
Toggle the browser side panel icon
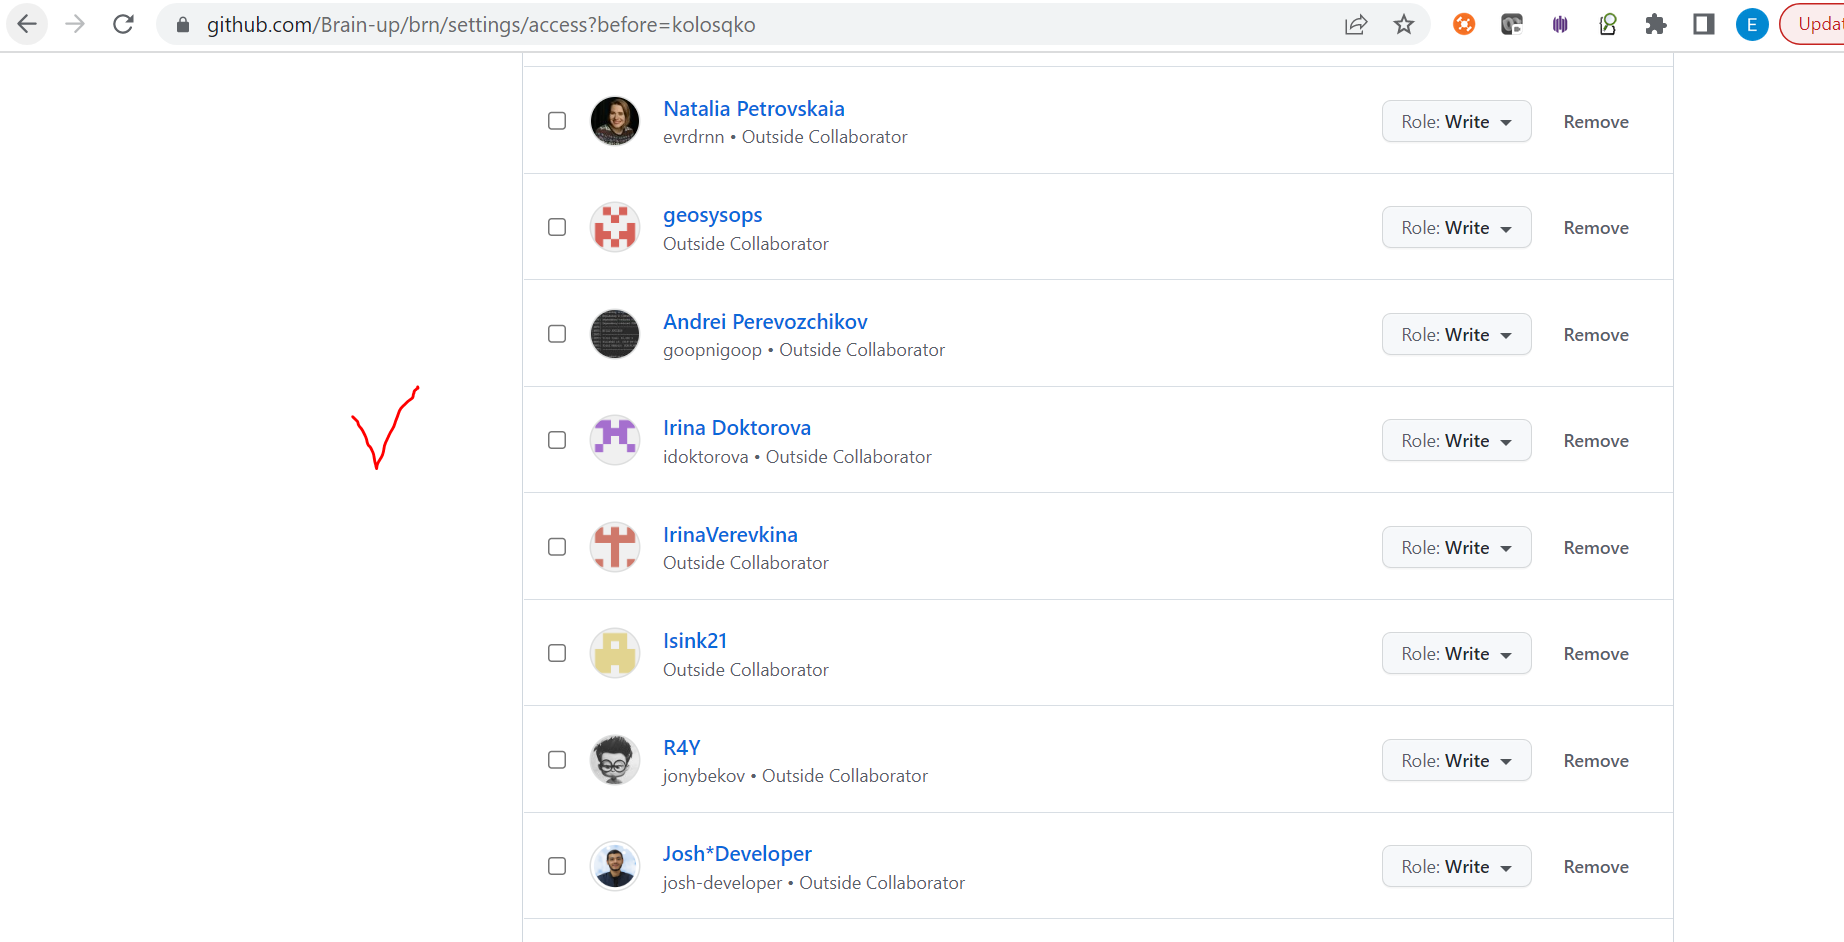pyautogui.click(x=1704, y=24)
